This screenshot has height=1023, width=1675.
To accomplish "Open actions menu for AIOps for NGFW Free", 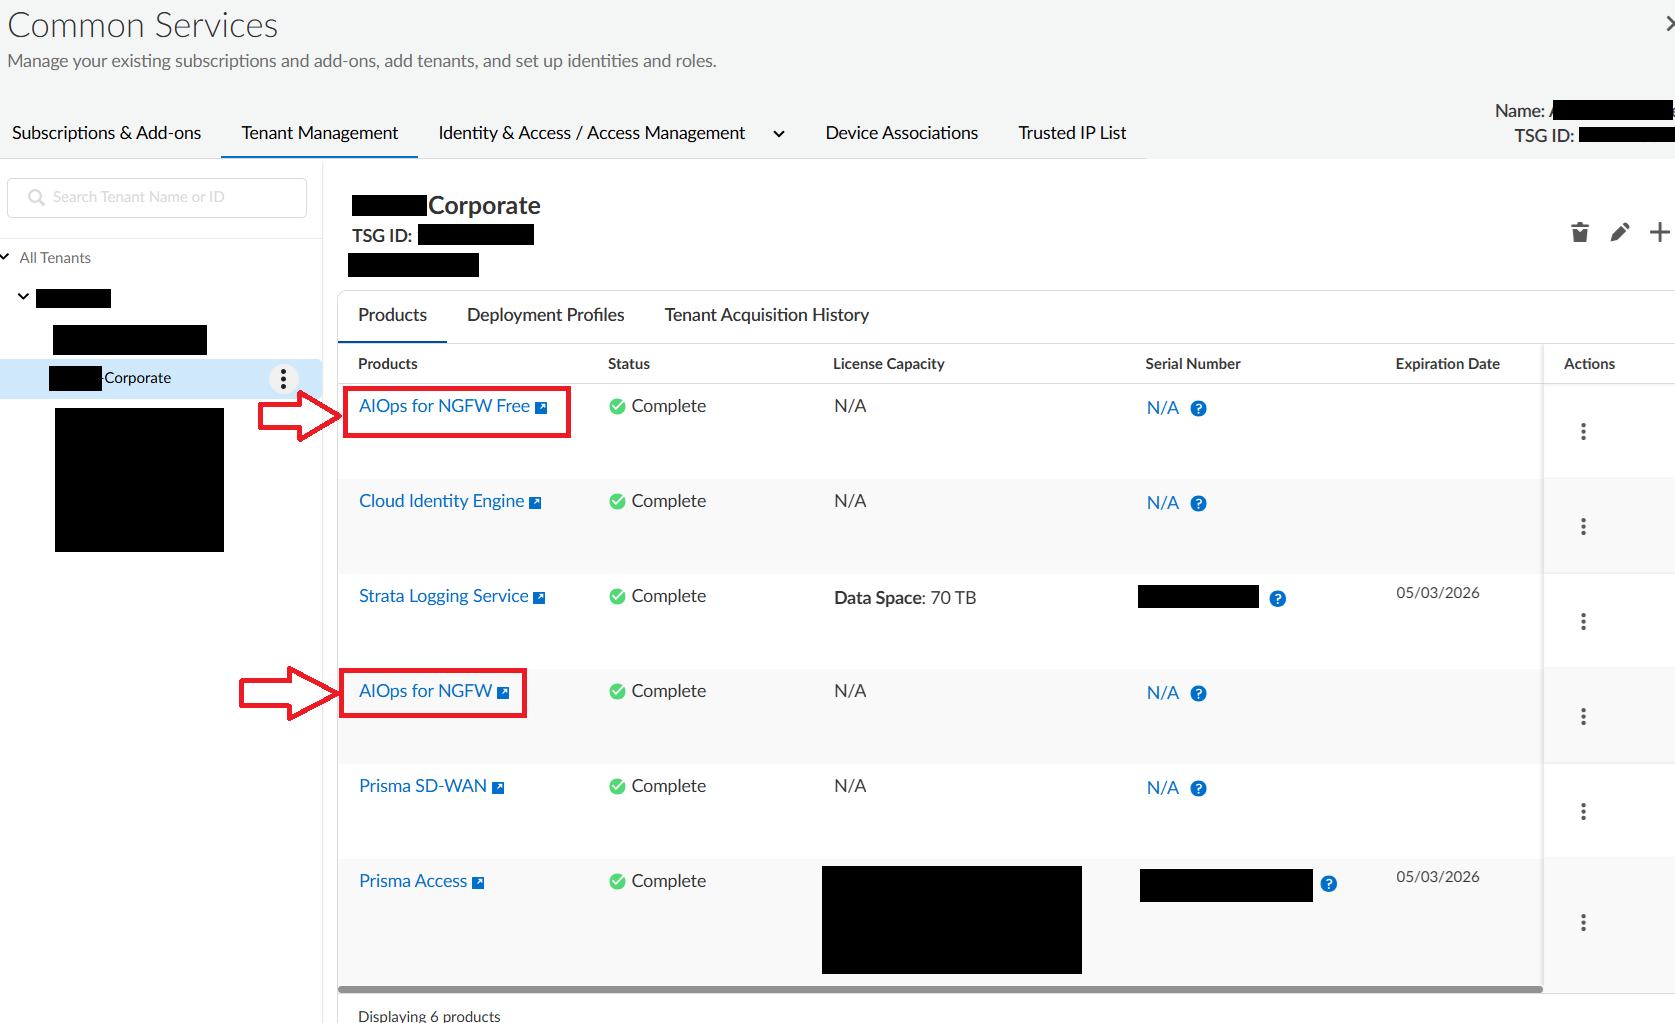I will (x=1583, y=431).
